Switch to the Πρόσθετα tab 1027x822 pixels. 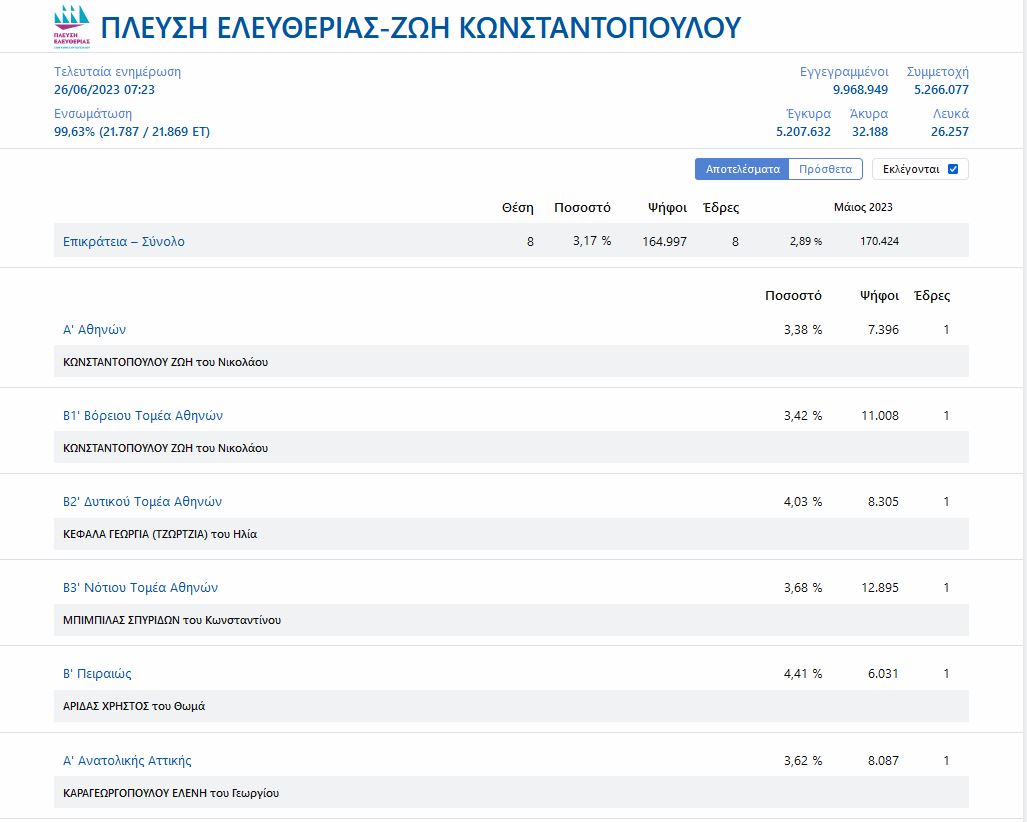(825, 169)
